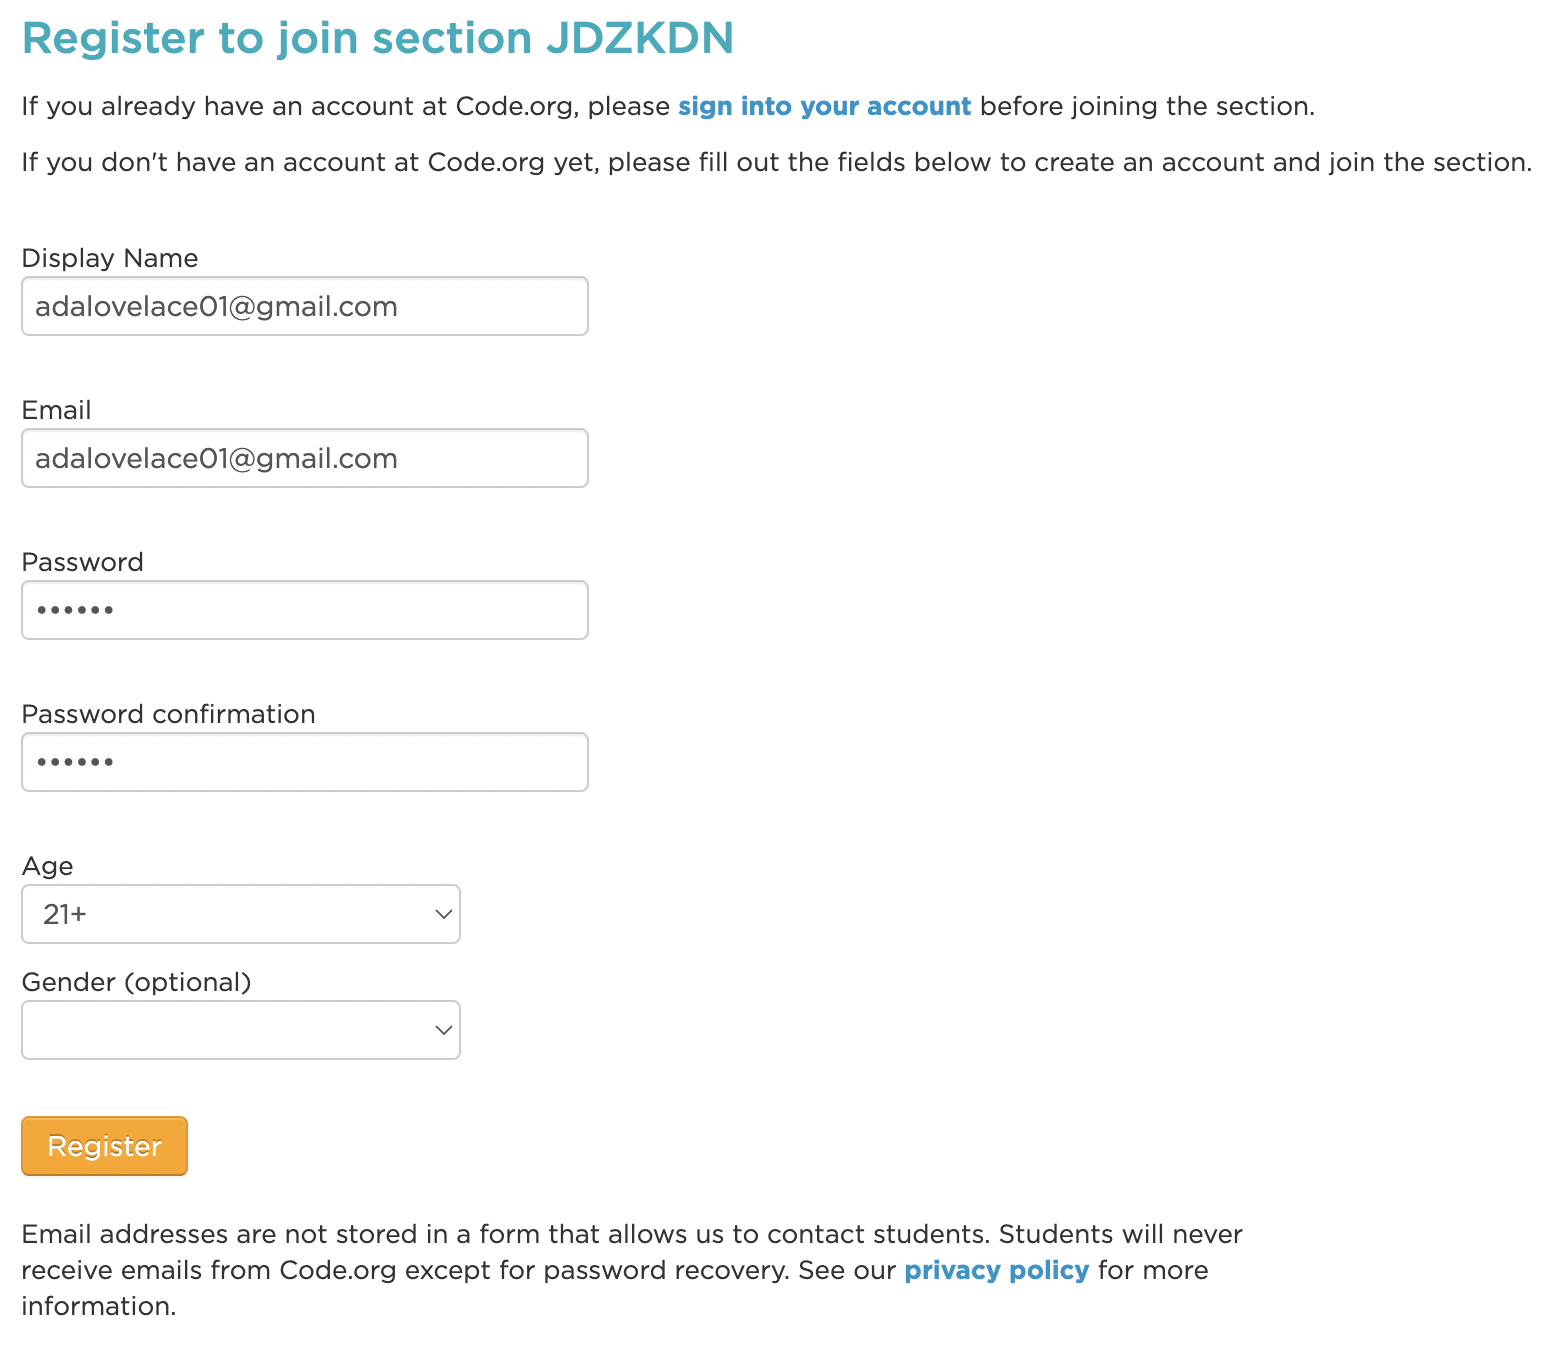
Task: Click the 'Email' field label
Action: 56,410
